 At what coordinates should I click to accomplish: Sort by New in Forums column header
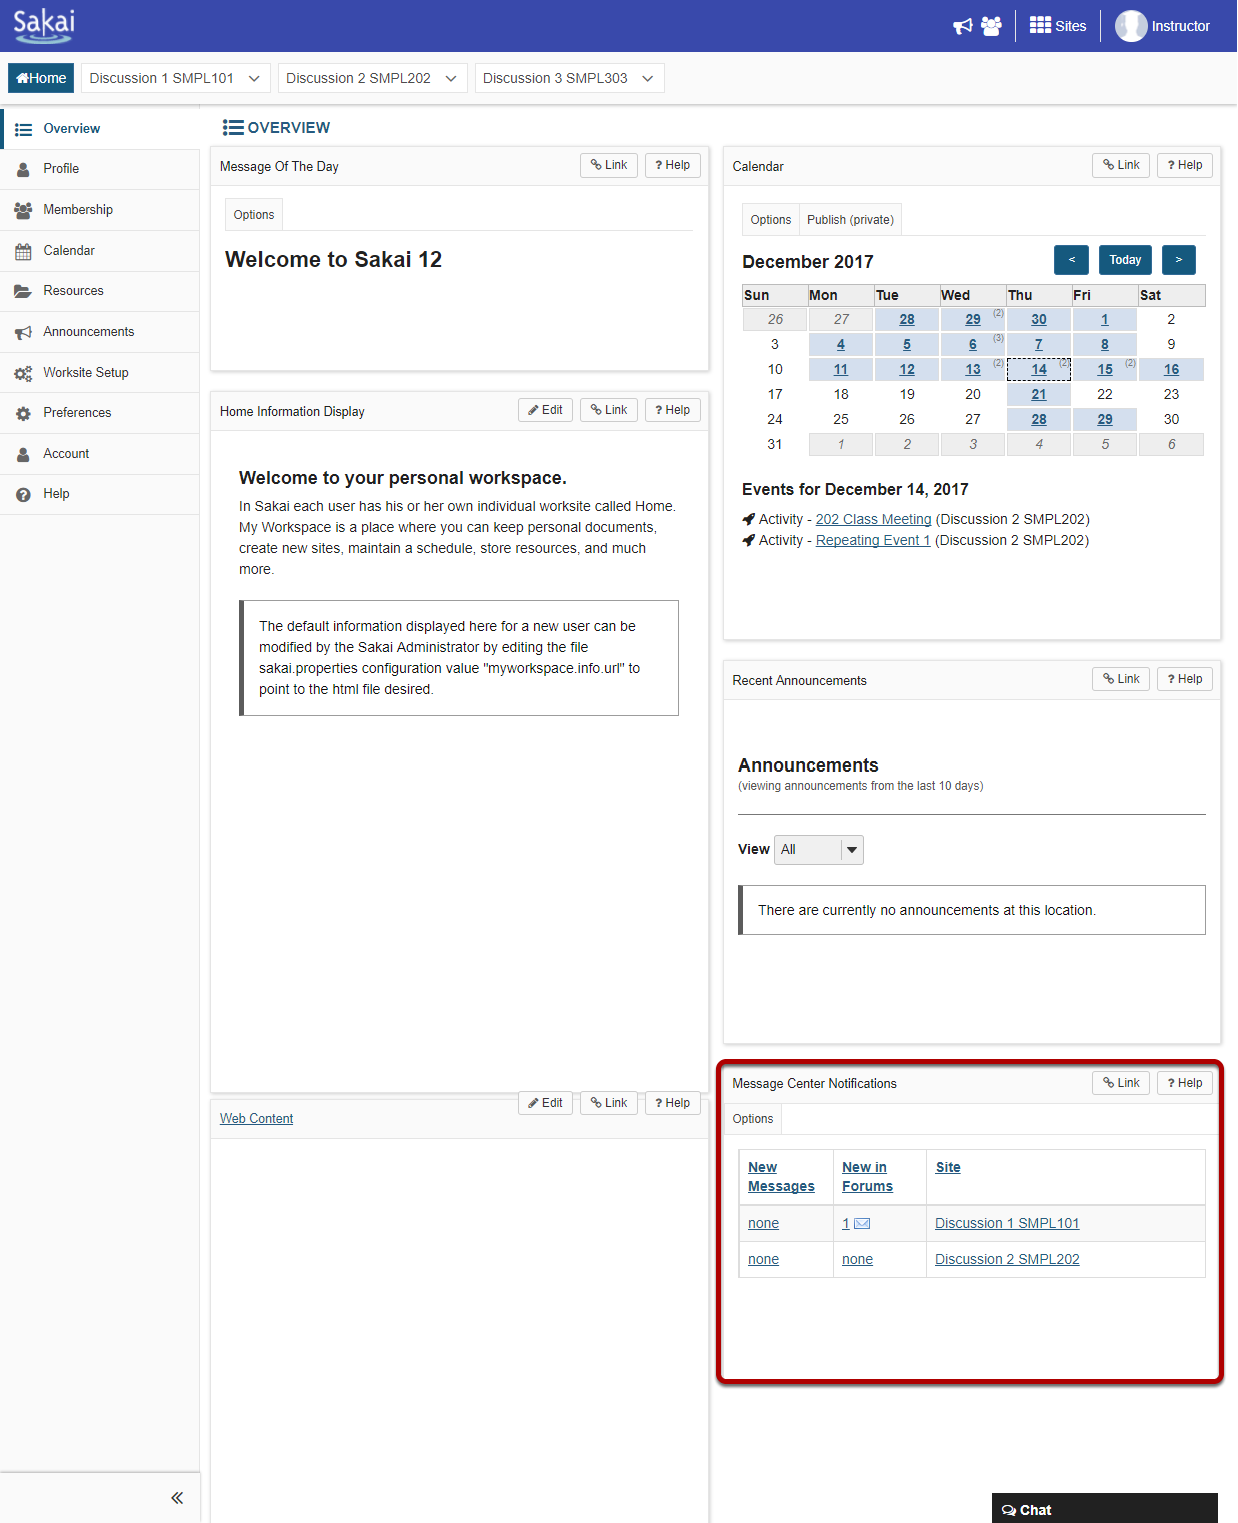(x=867, y=1177)
